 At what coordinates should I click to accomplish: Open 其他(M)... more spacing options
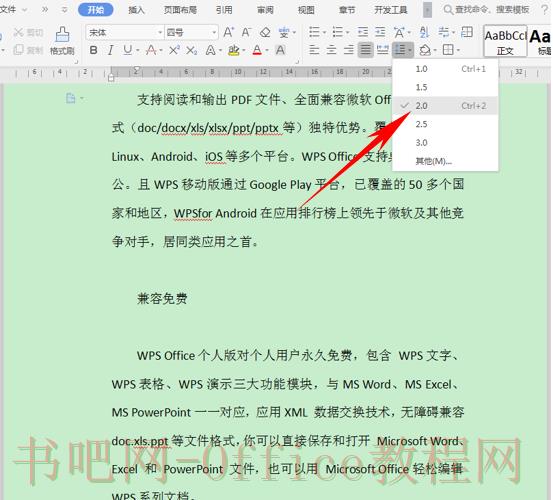tap(445, 161)
